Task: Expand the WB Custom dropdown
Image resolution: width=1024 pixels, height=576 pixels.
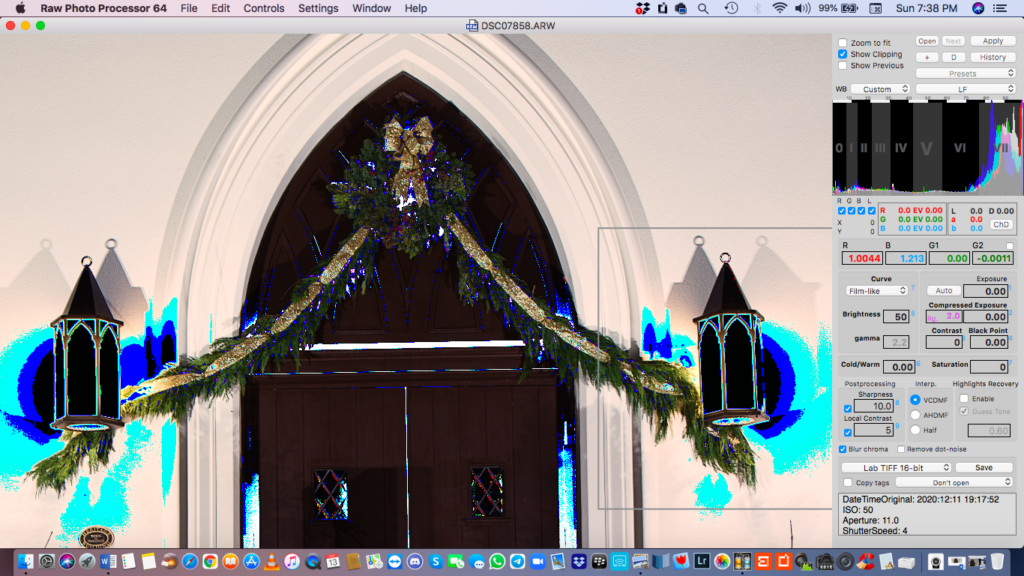Action: (x=880, y=89)
